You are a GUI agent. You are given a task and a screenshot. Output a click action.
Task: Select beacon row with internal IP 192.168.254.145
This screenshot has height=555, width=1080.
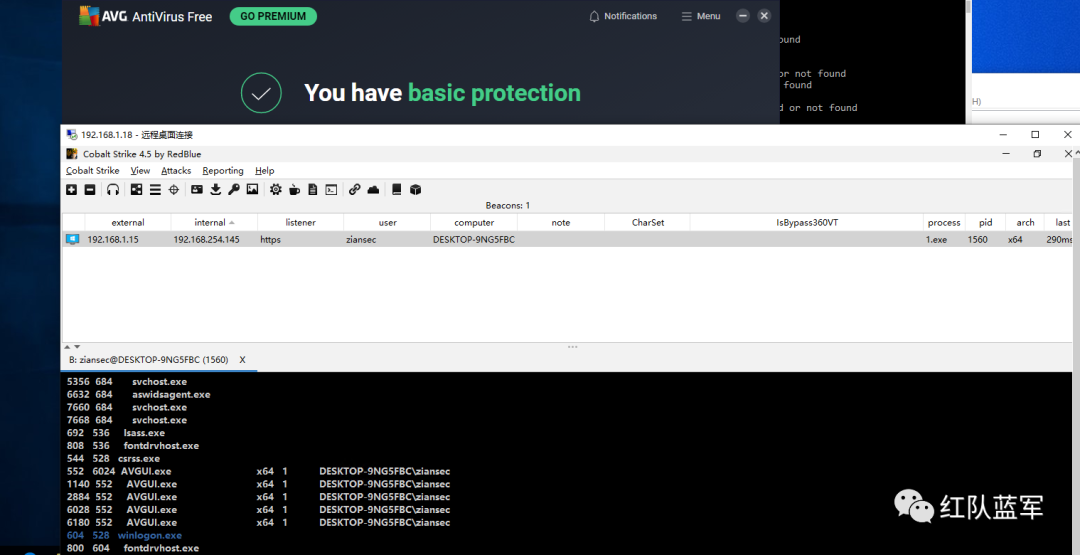[567, 240]
